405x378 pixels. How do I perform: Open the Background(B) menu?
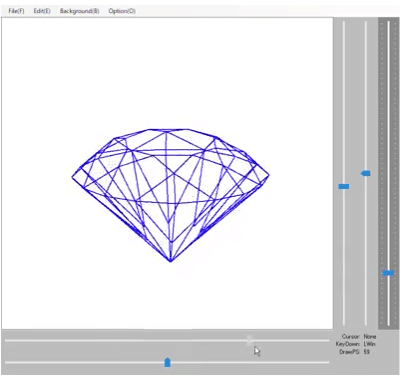click(x=80, y=11)
